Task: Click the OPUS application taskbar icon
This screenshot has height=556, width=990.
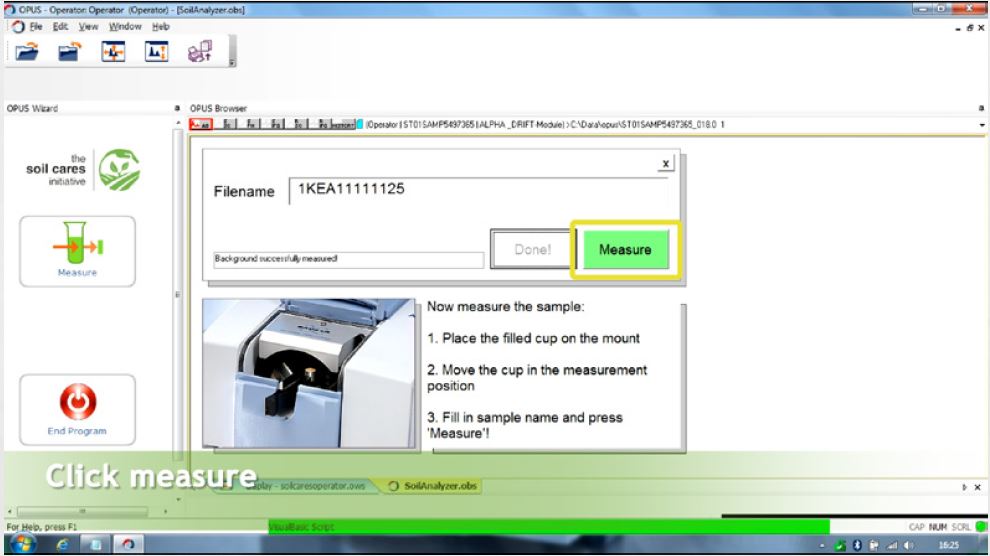Action: coord(128,544)
